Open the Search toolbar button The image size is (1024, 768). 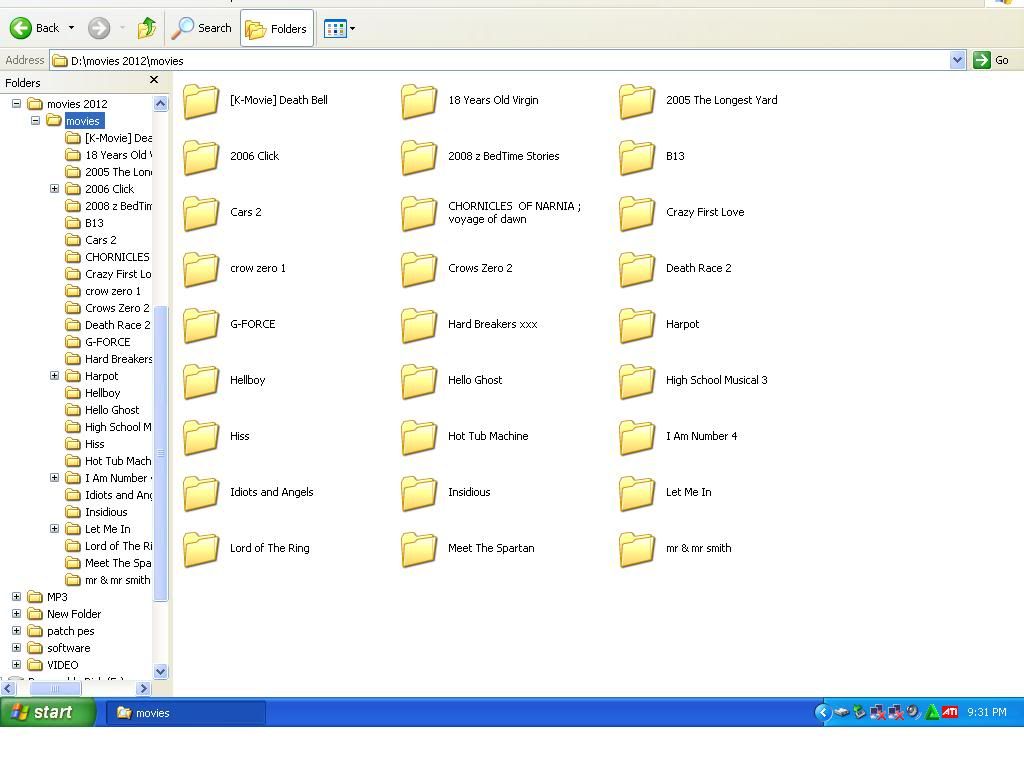(202, 28)
